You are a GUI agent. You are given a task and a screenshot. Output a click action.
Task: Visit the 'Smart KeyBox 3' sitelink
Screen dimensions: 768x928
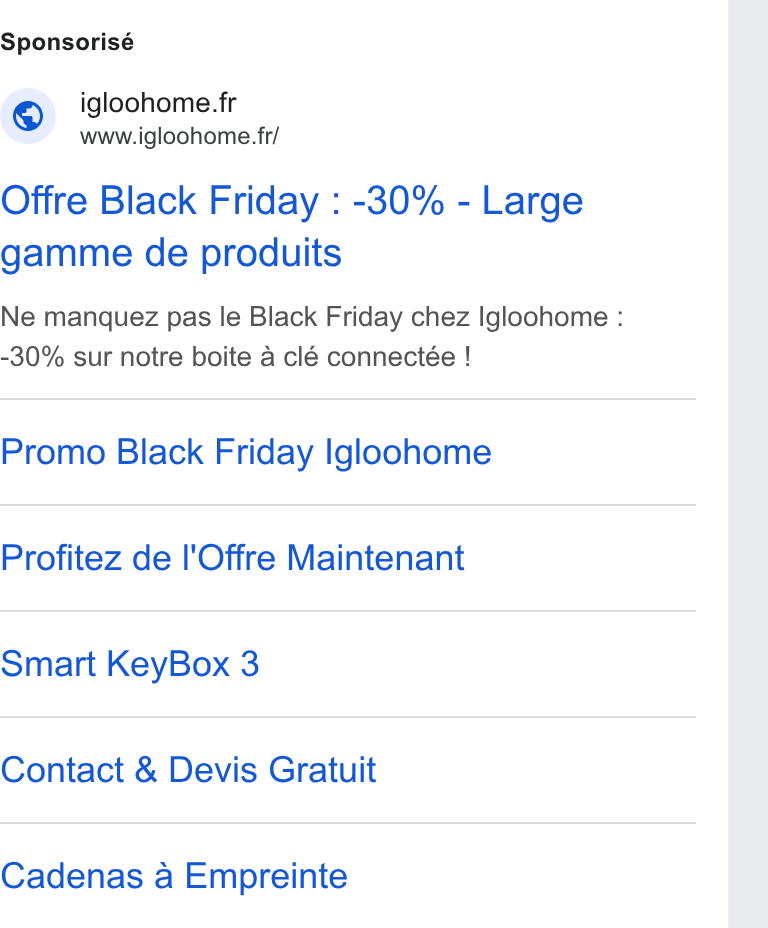[x=130, y=664]
